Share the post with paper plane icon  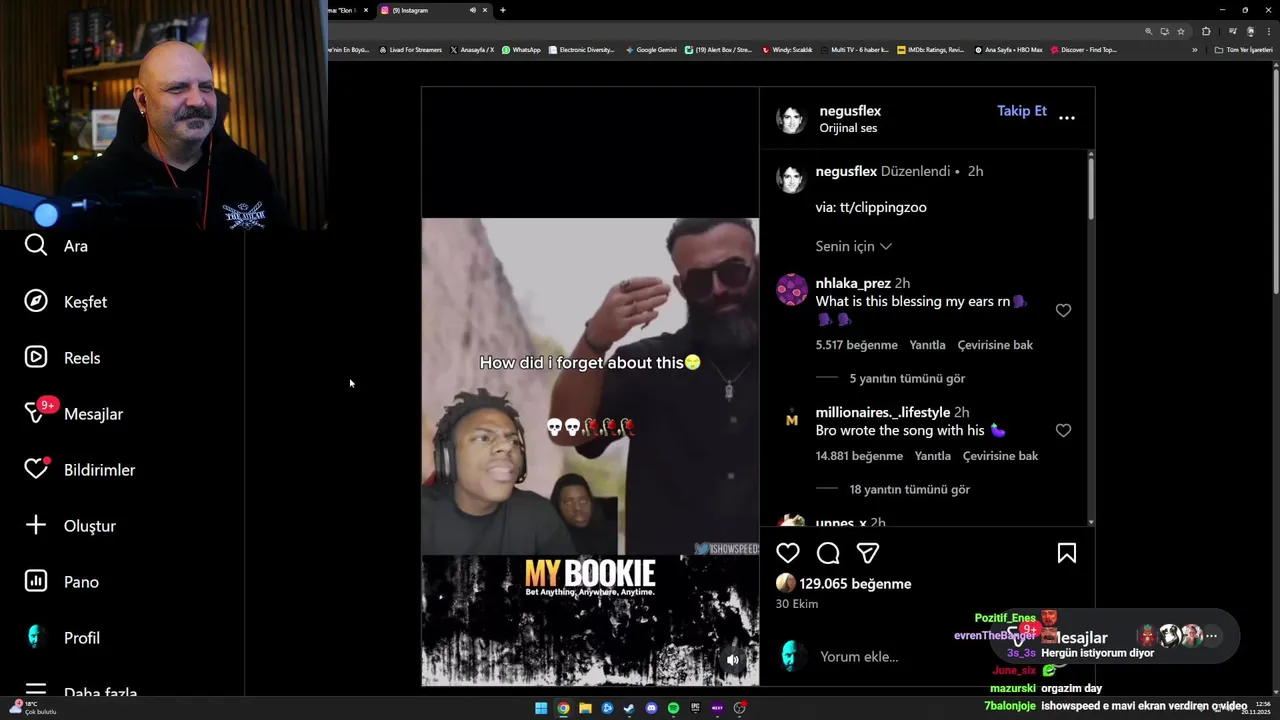[x=868, y=553]
